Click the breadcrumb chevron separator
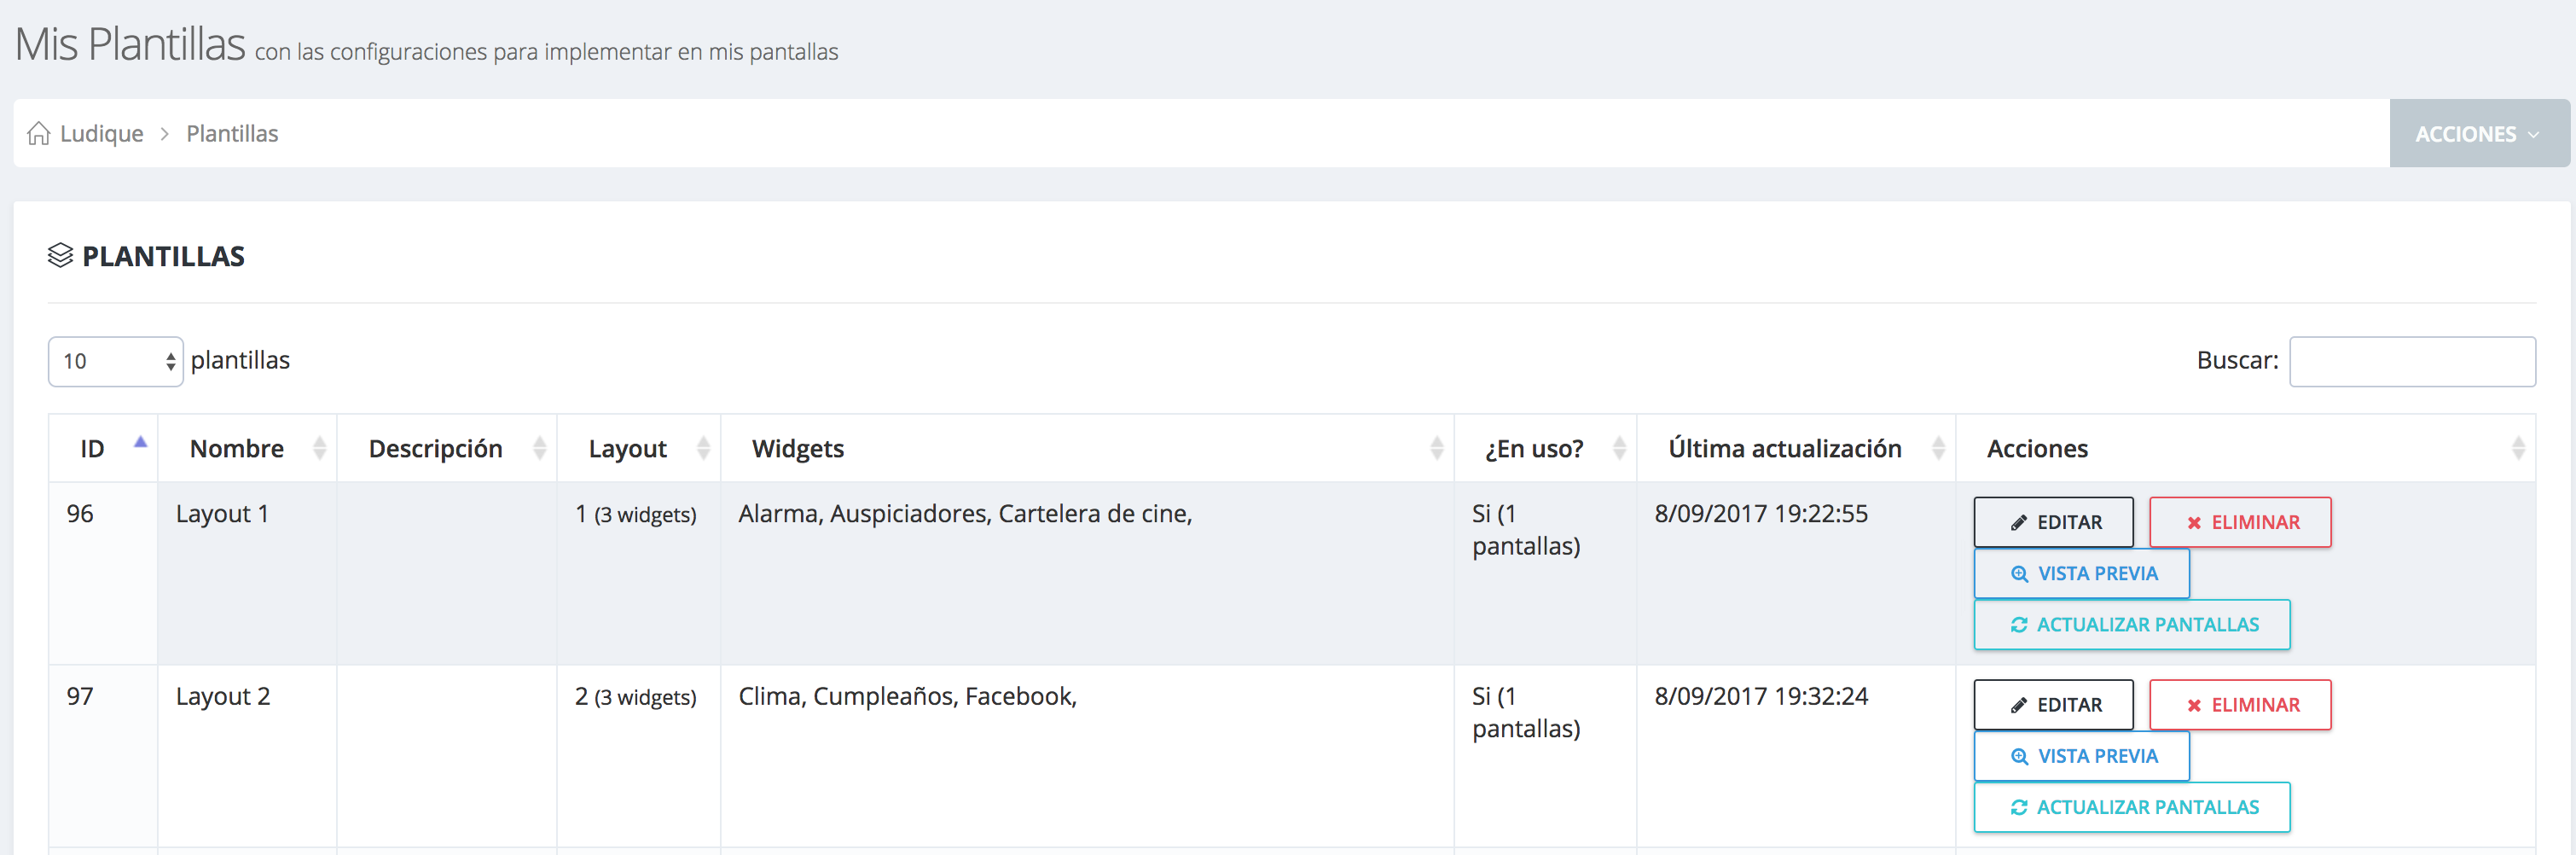2576x855 pixels. pyautogui.click(x=165, y=133)
